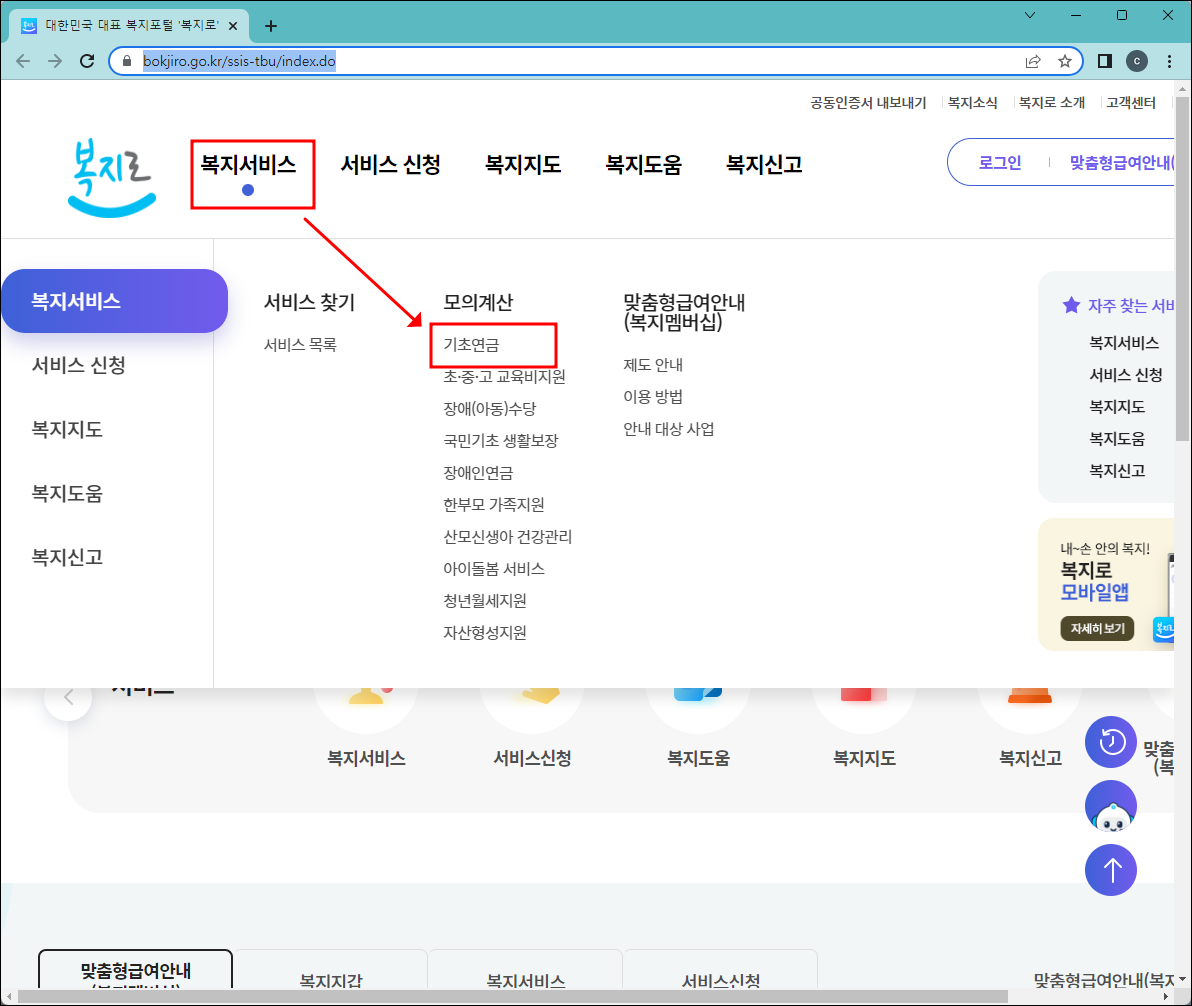
Task: Click the 로그인 button
Action: click(999, 162)
